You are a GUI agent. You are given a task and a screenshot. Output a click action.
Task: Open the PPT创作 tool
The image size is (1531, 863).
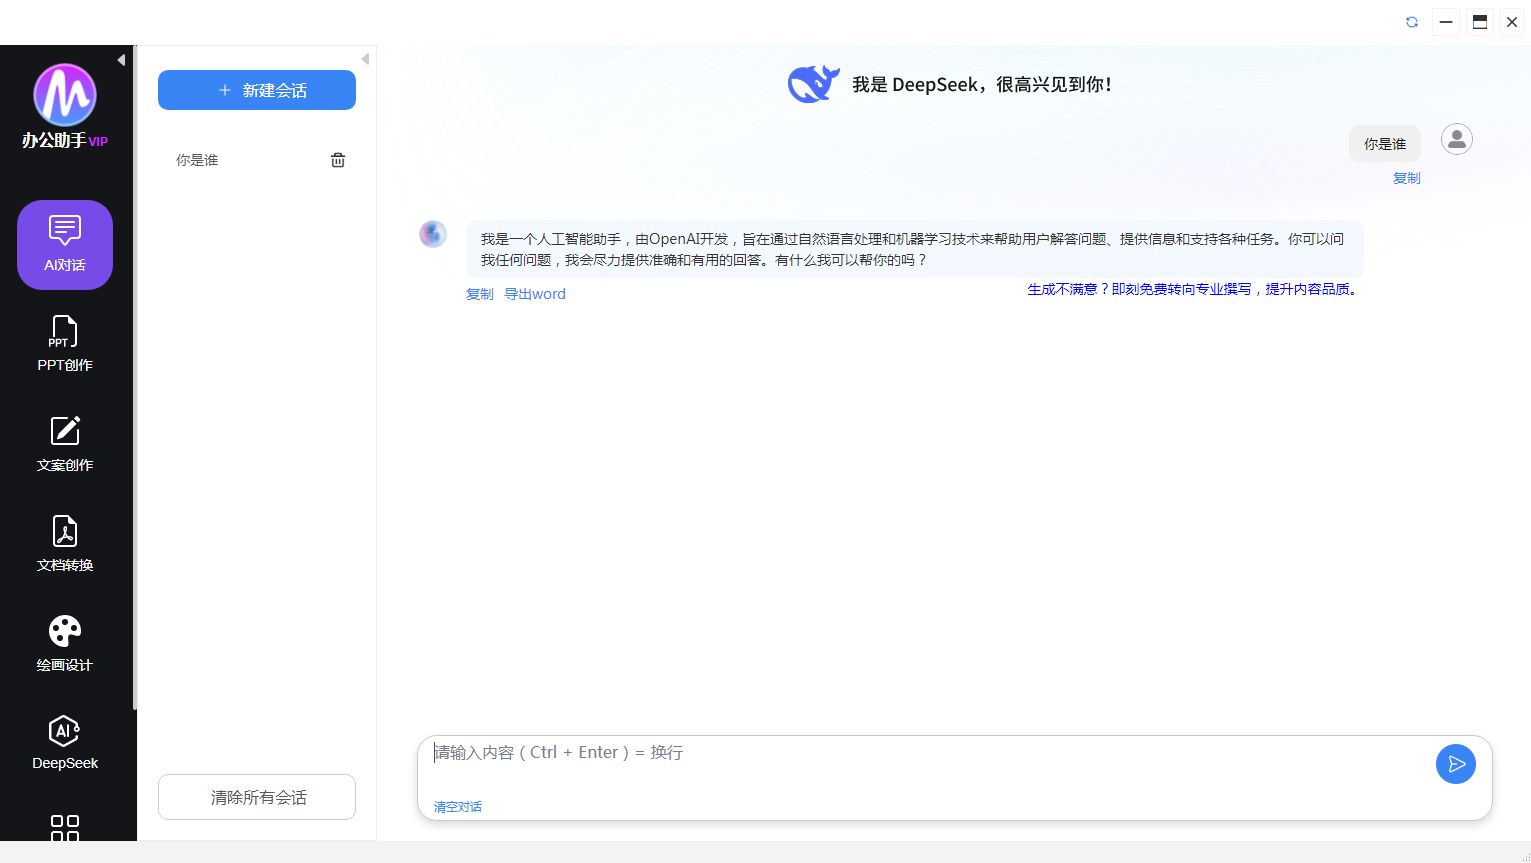[65, 344]
